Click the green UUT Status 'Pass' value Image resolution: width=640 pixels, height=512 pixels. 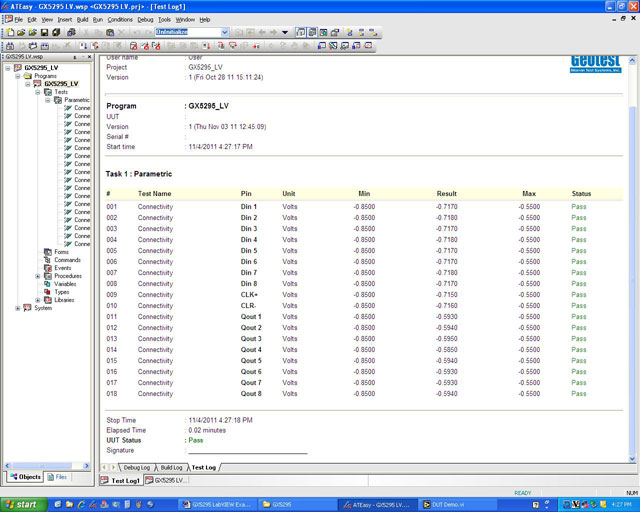pos(196,441)
